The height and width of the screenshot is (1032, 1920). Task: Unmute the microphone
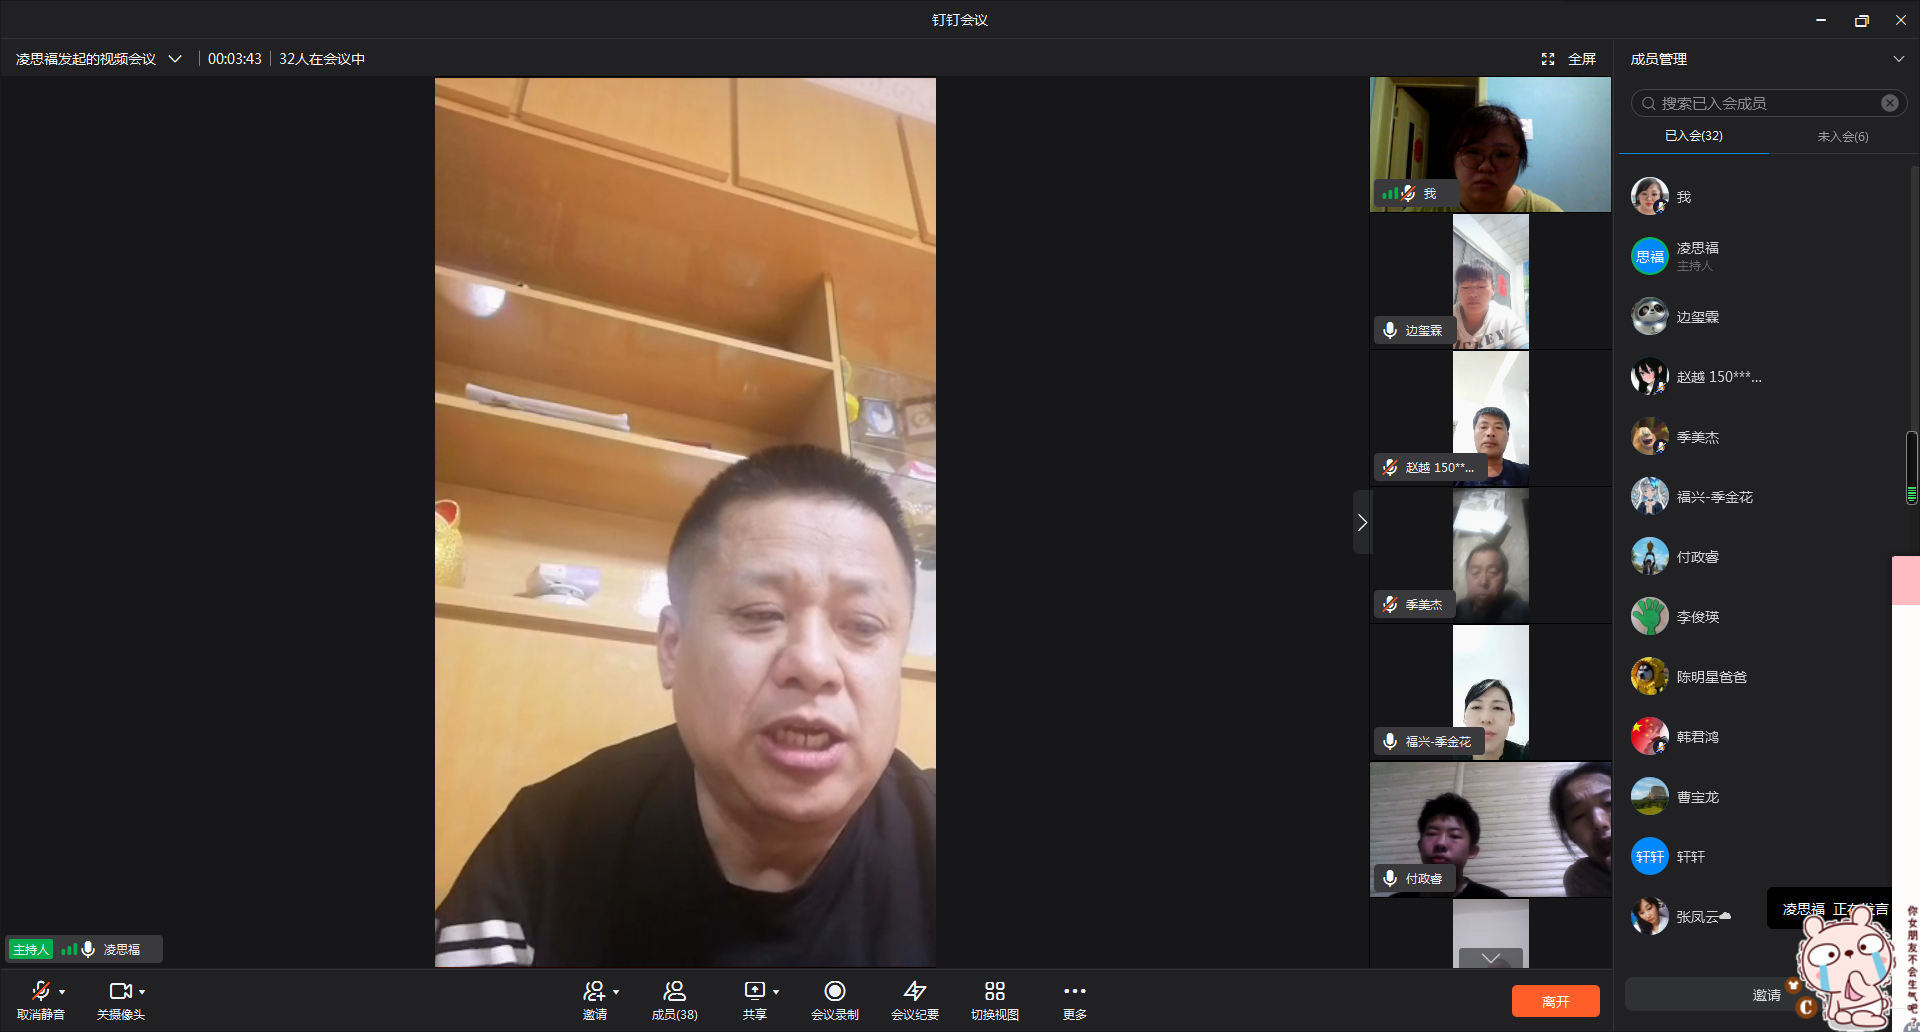click(40, 991)
